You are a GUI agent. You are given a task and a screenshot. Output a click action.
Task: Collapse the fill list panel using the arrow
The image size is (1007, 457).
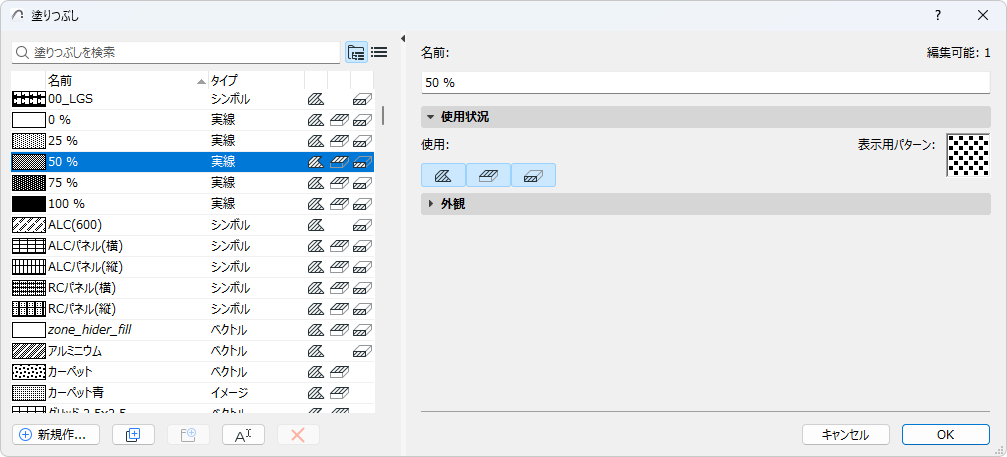pos(403,39)
